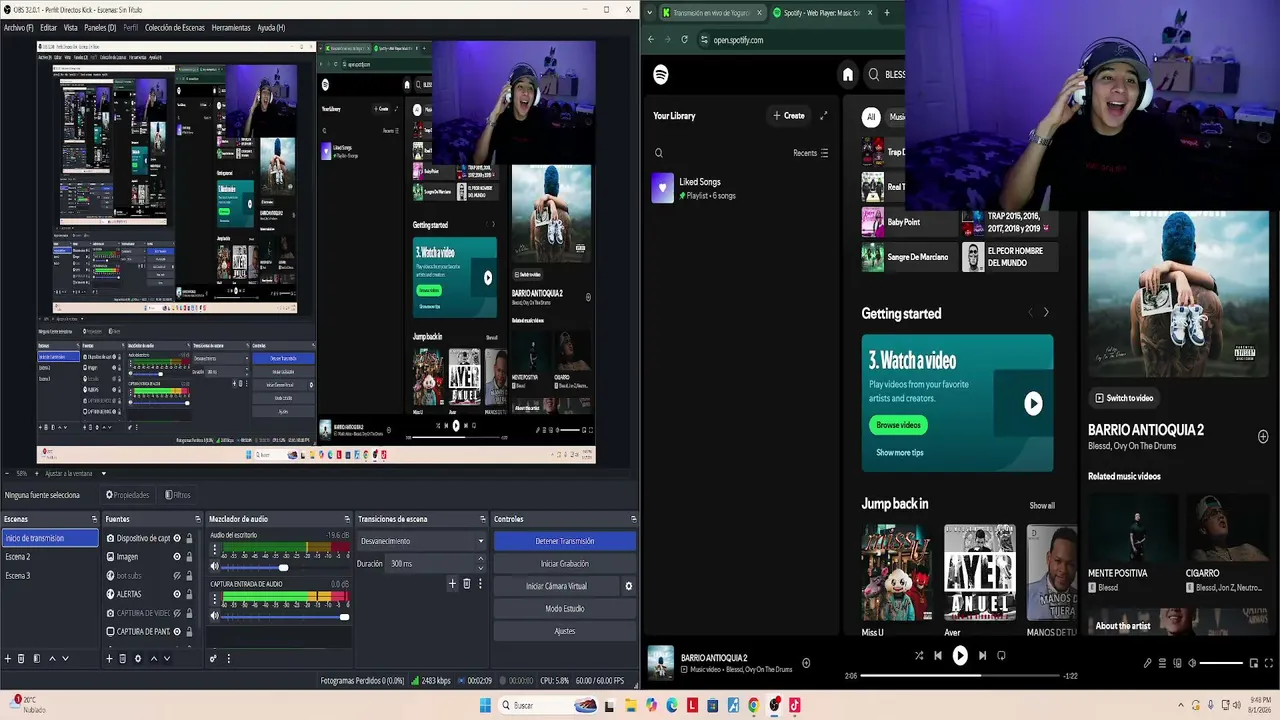Click Detener Transmisión button
1280x720 pixels.
click(x=565, y=541)
